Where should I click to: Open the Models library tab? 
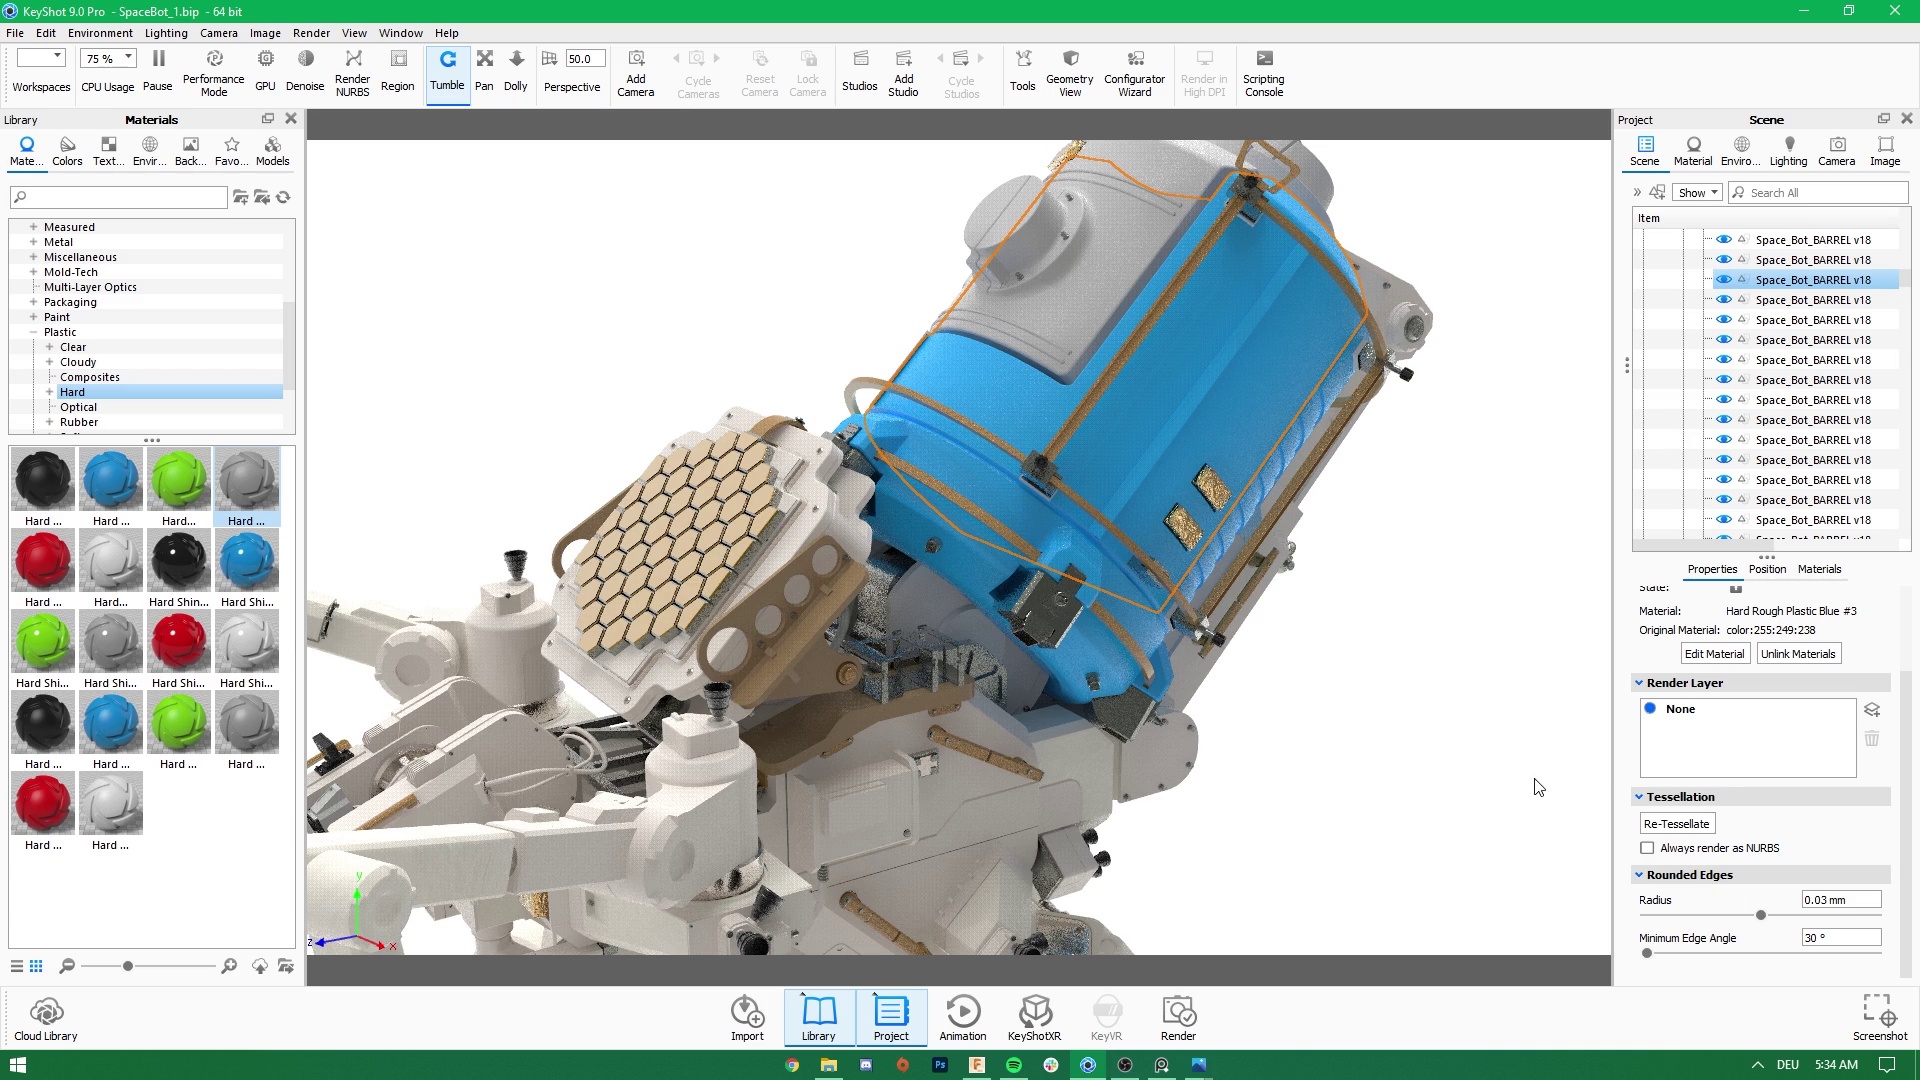(x=272, y=152)
